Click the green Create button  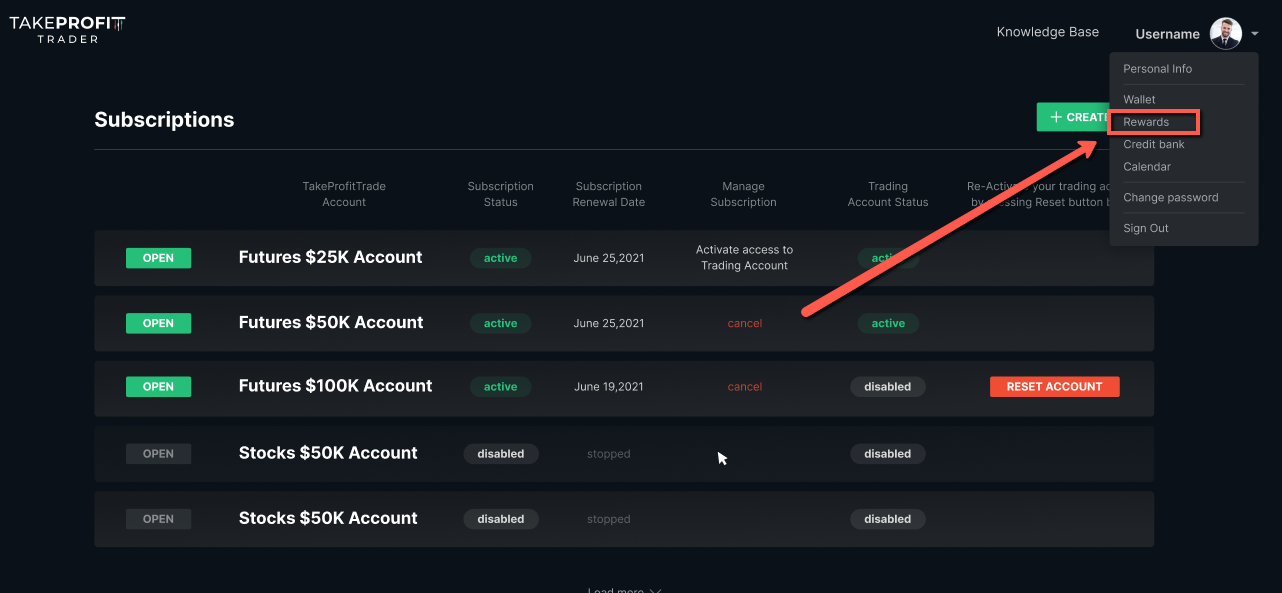(x=1073, y=117)
